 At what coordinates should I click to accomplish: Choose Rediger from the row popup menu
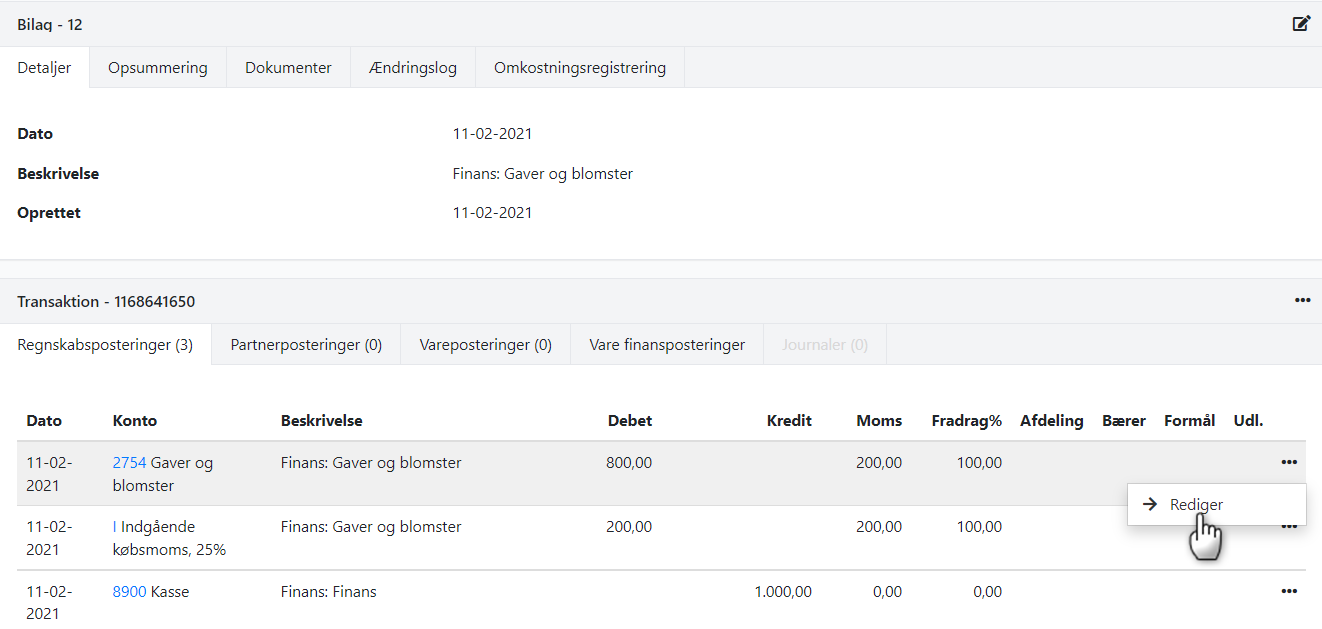pos(1196,505)
